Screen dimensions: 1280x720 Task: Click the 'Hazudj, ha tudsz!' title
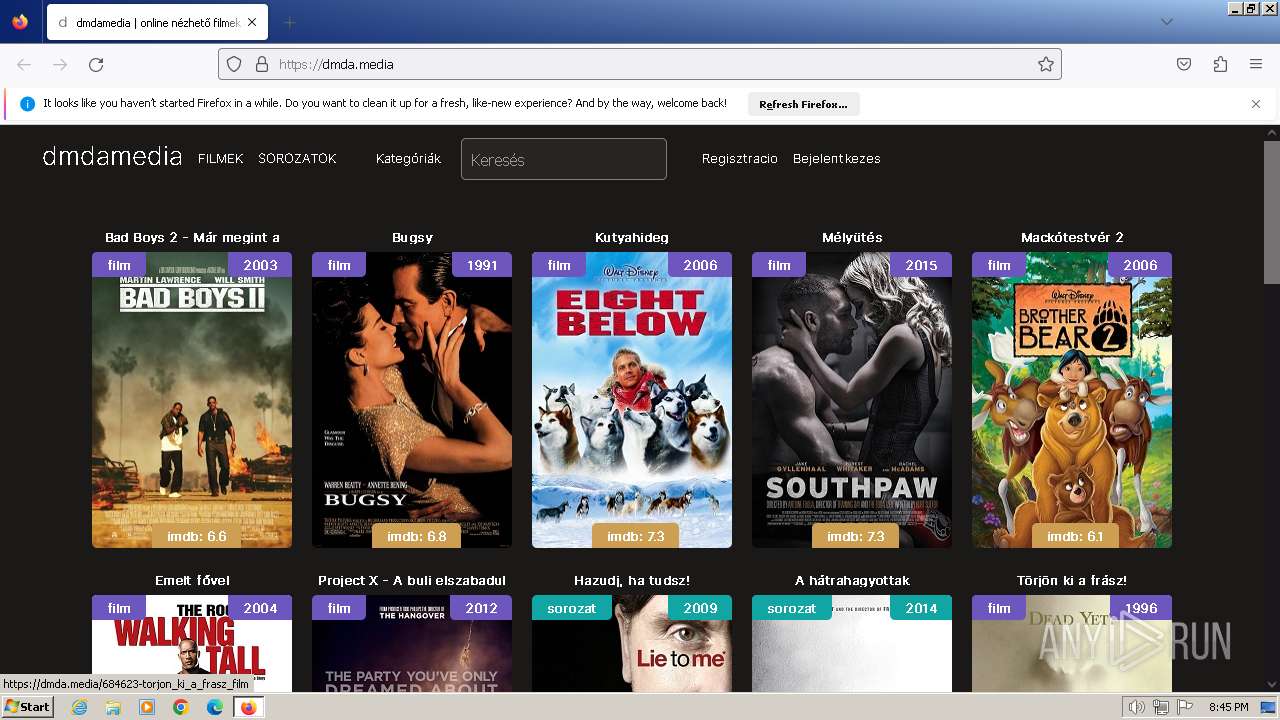[632, 581]
